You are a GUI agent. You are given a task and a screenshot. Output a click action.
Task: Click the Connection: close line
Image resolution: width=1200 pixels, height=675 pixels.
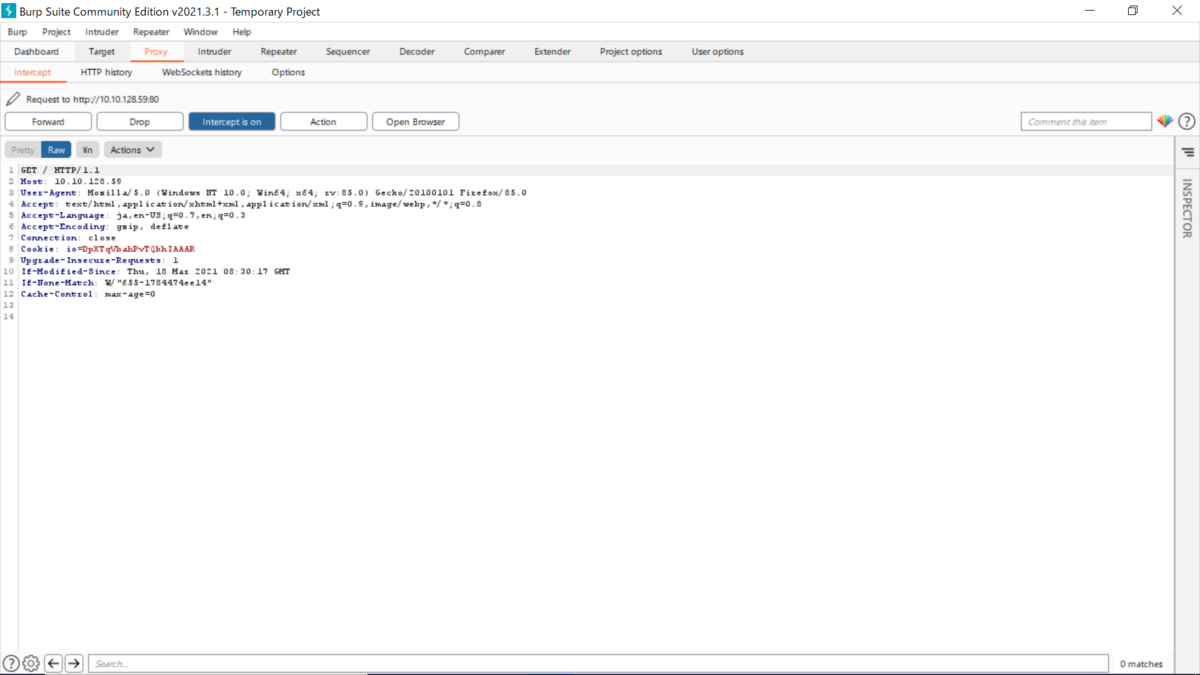click(x=68, y=238)
